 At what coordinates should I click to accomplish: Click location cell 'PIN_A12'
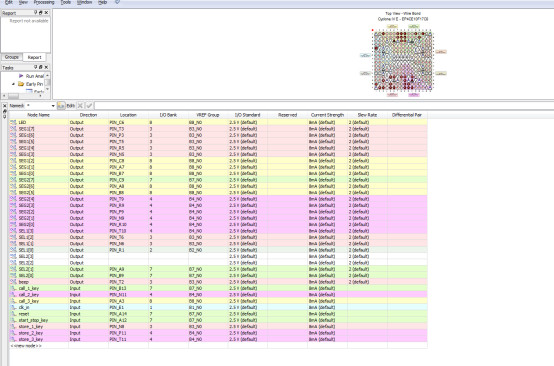[x=128, y=320]
